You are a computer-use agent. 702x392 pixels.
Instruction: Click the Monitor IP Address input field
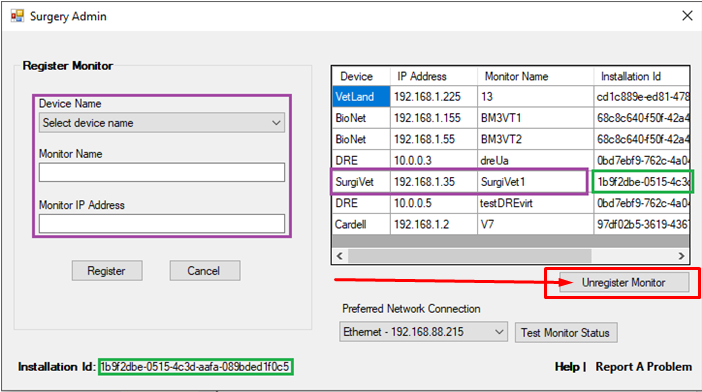click(162, 224)
